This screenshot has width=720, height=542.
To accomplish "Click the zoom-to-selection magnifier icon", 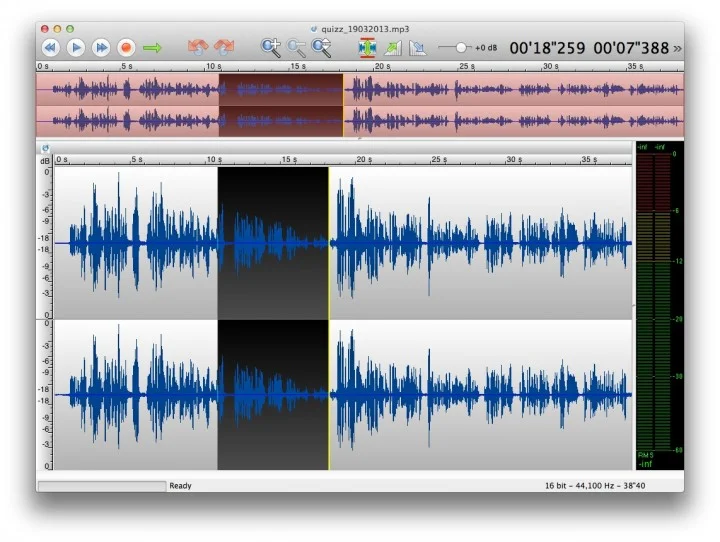I will point(321,47).
